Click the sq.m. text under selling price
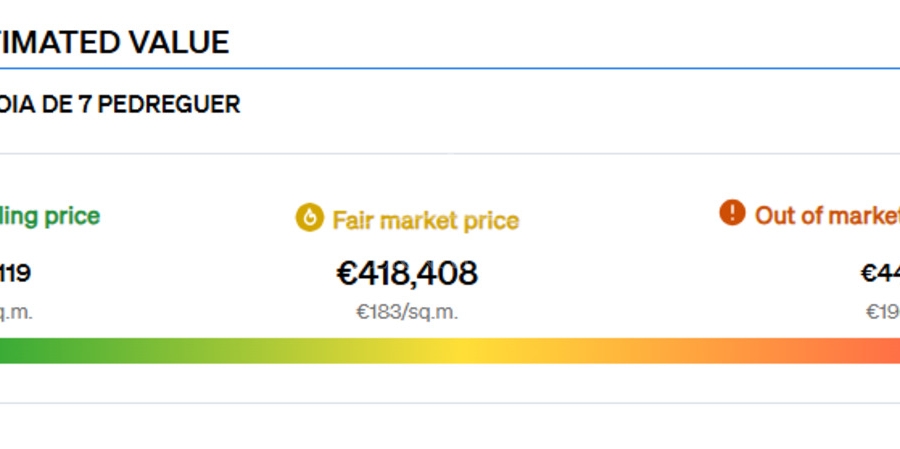This screenshot has height=449, width=900. (x=16, y=312)
